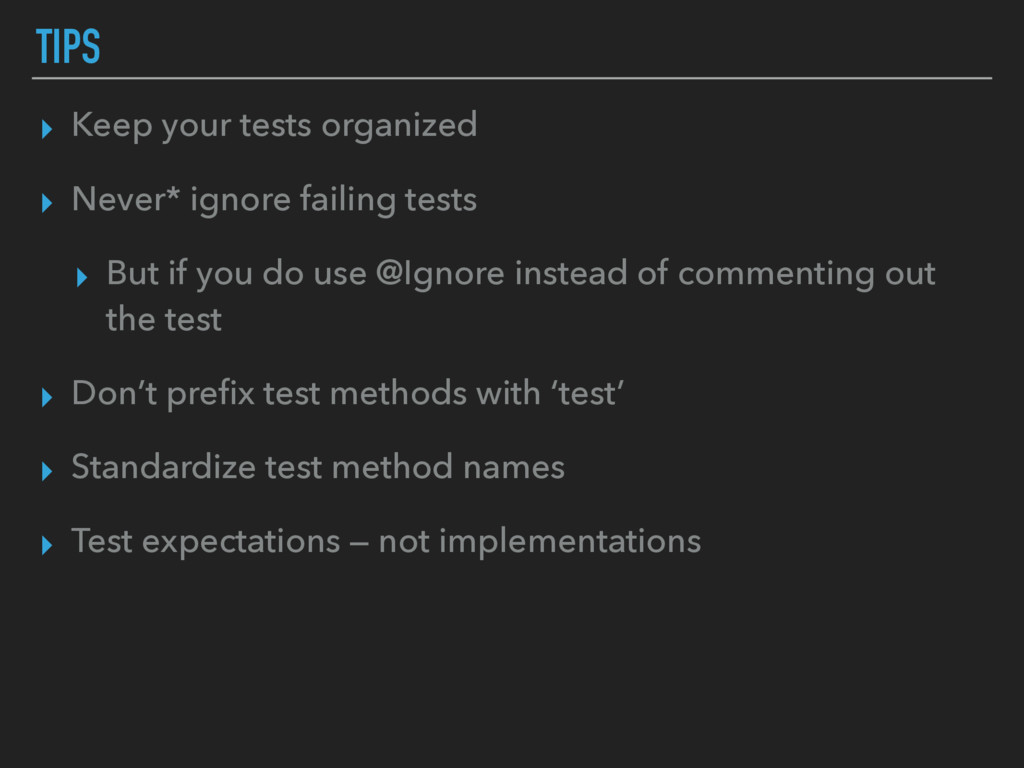
Task: Select the Standardize test method names line
Action: point(318,468)
